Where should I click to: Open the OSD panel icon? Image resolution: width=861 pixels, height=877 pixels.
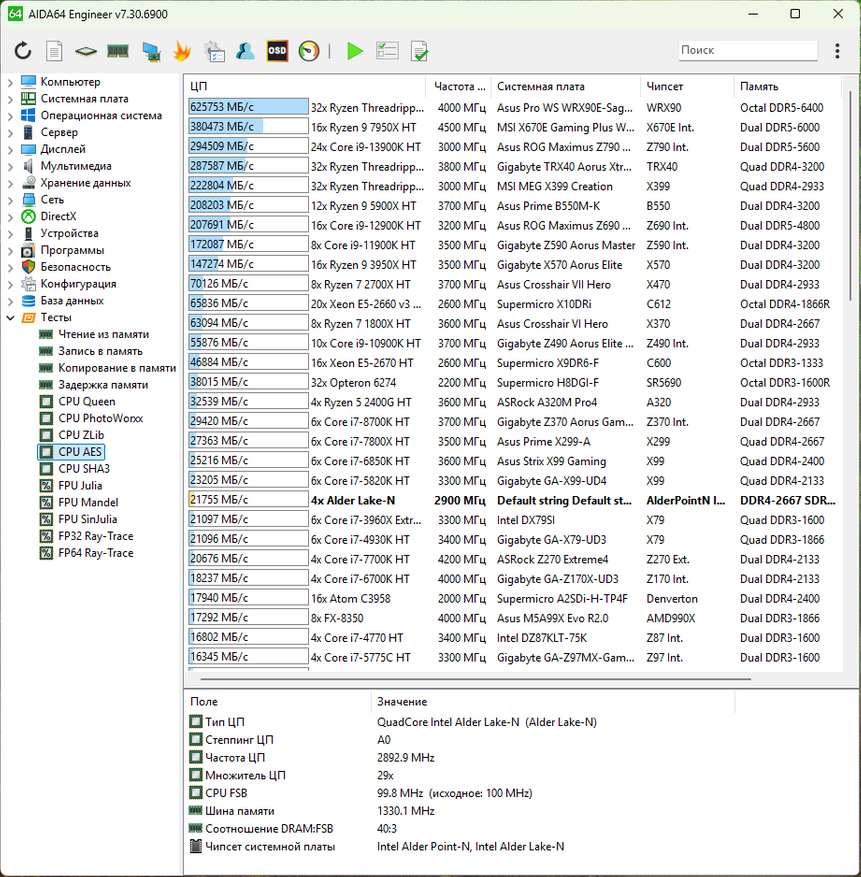pos(277,51)
